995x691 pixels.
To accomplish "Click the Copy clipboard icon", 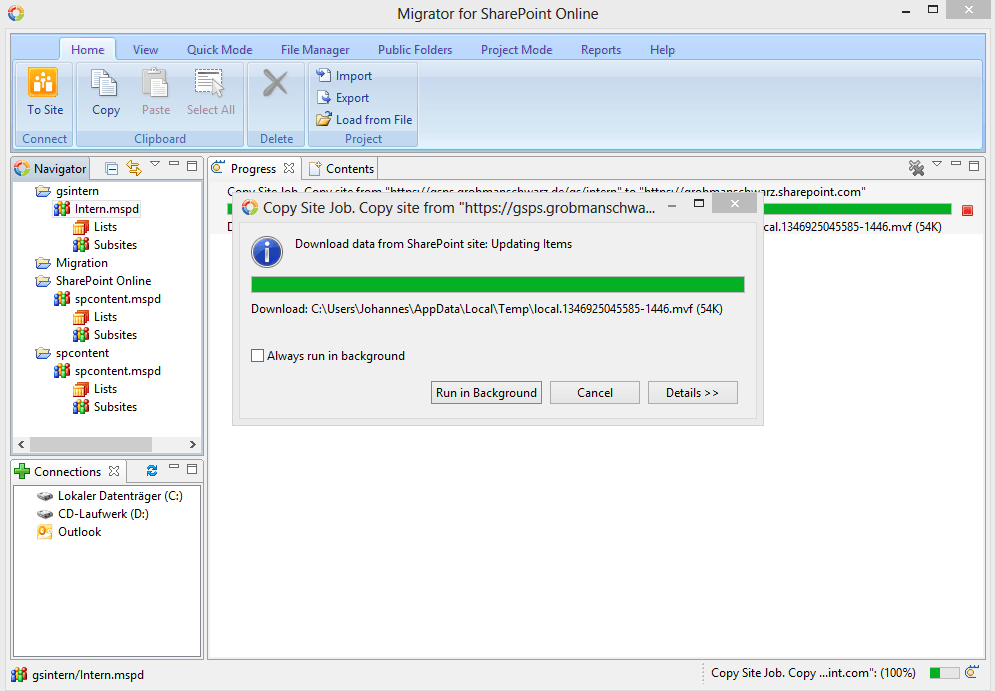I will (105, 84).
